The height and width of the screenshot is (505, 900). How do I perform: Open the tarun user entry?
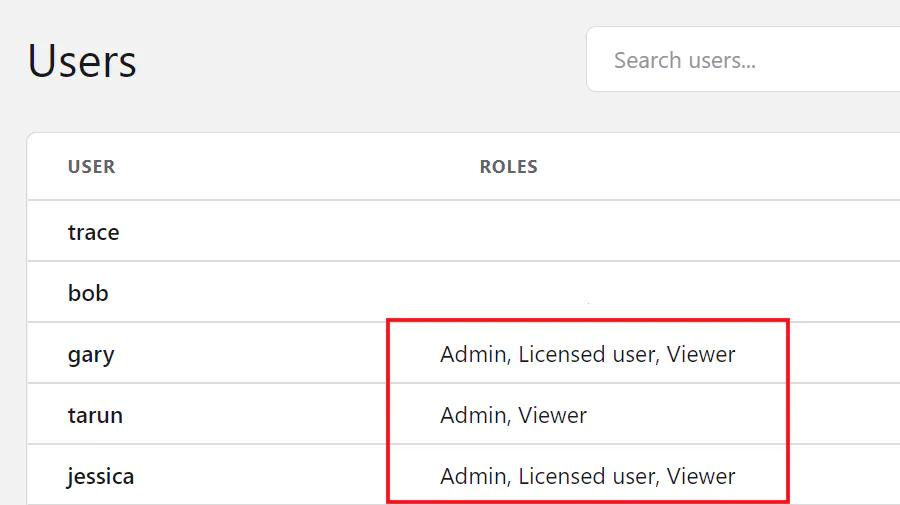pyautogui.click(x=95, y=415)
